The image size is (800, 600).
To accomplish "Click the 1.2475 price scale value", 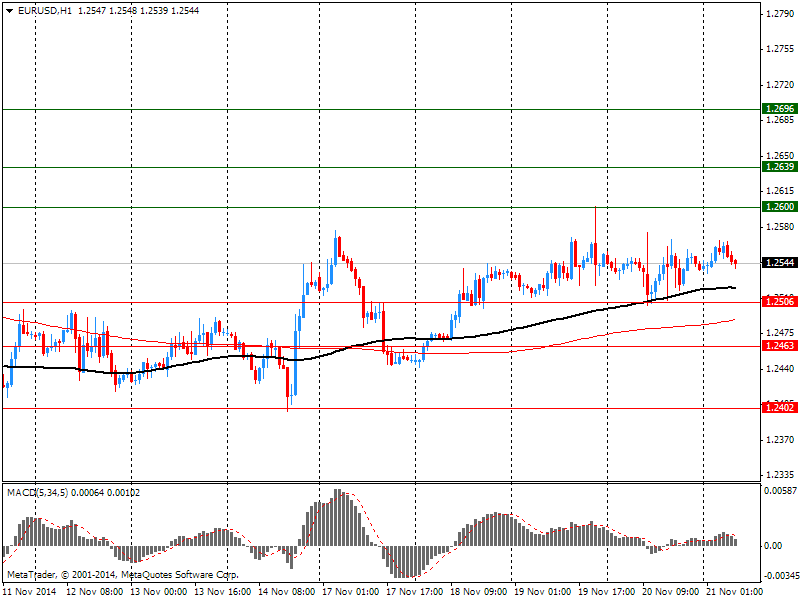I will (x=780, y=333).
